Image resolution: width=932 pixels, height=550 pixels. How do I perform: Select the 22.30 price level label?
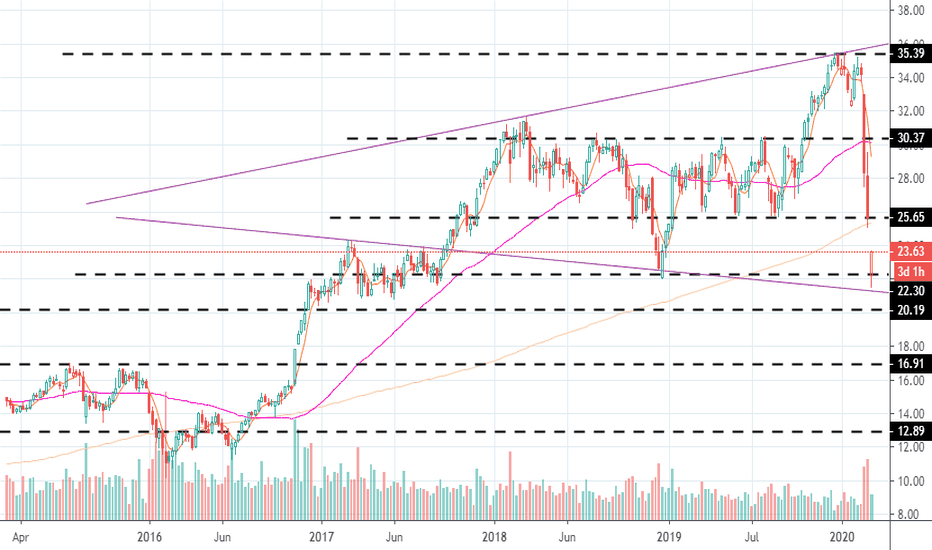[911, 290]
